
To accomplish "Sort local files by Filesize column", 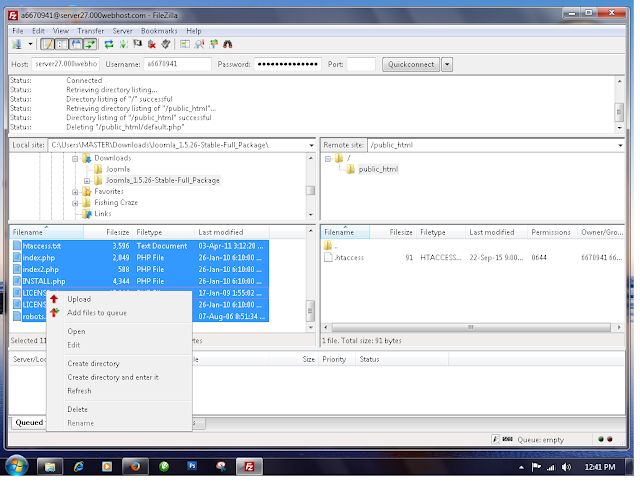I will [x=108, y=232].
